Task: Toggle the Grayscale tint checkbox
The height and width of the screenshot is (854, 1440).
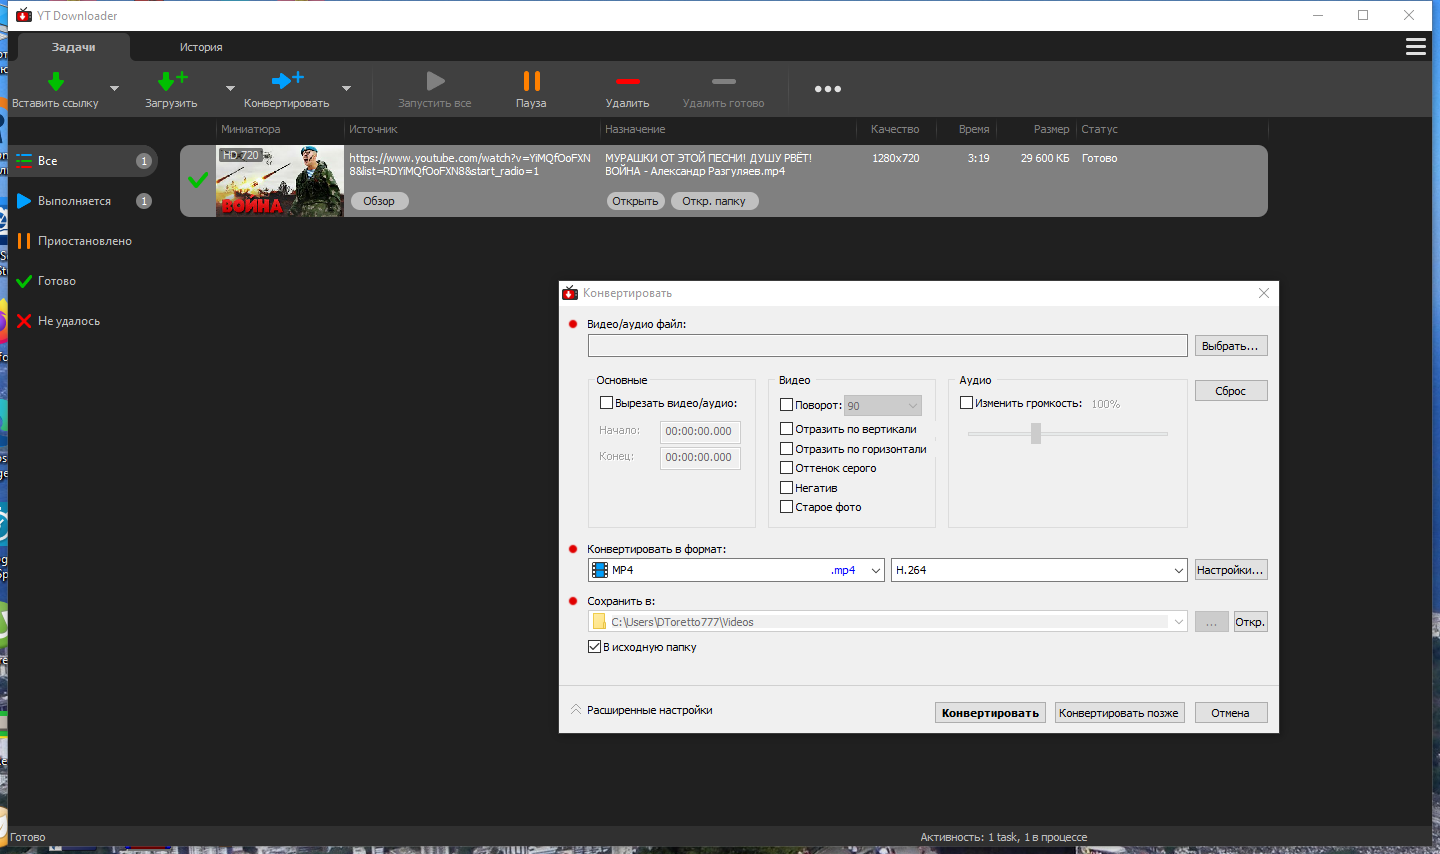Action: pyautogui.click(x=786, y=468)
